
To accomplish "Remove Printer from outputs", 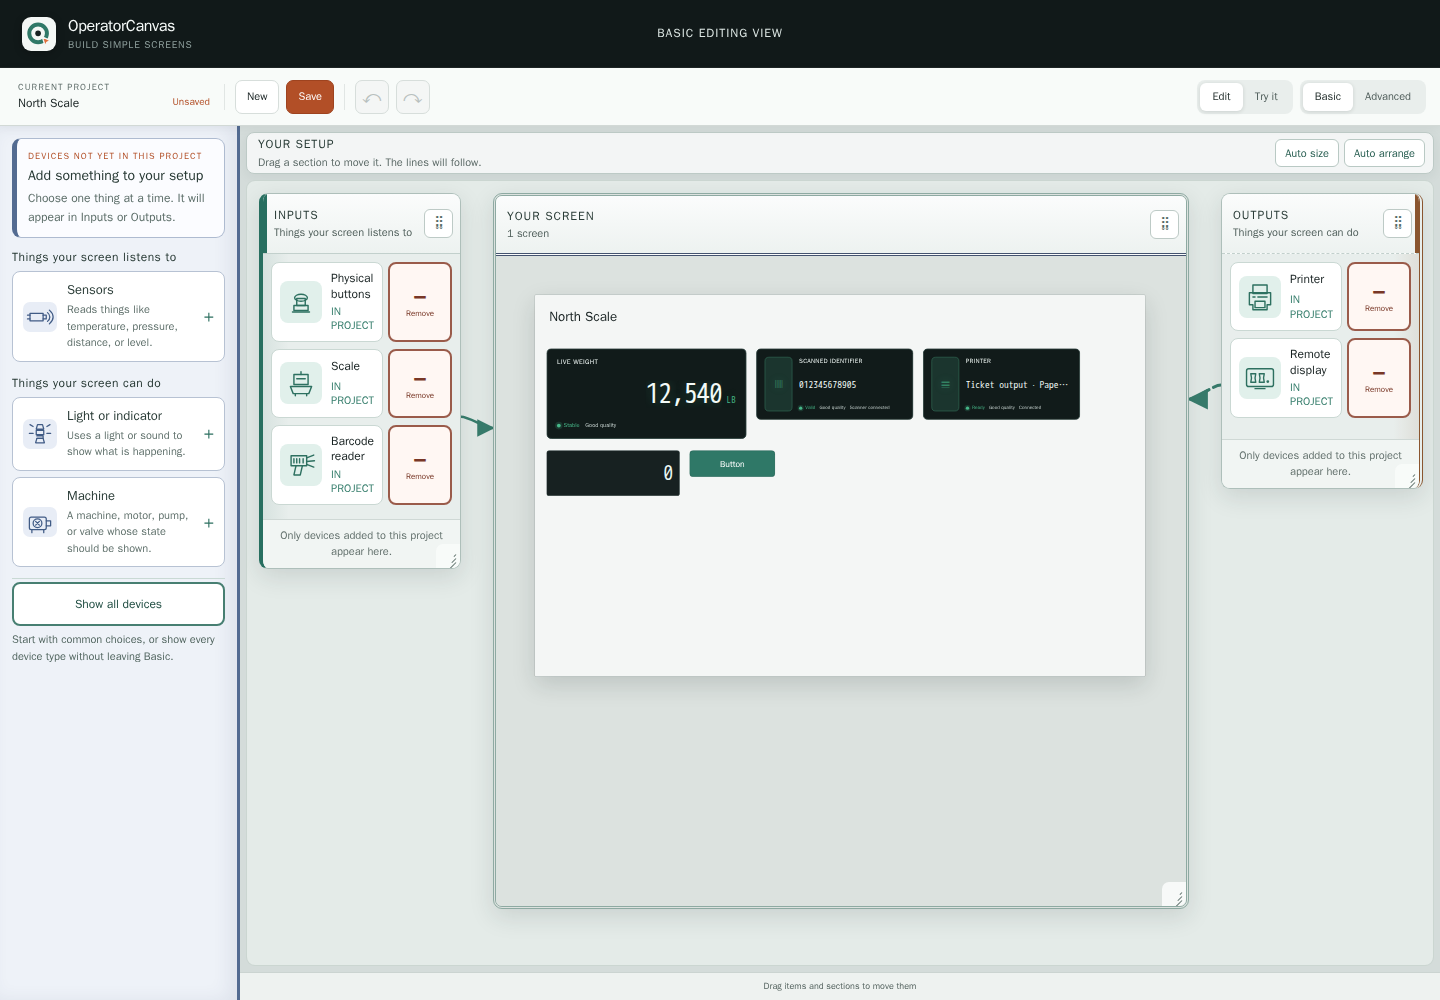I will 1379,297.
